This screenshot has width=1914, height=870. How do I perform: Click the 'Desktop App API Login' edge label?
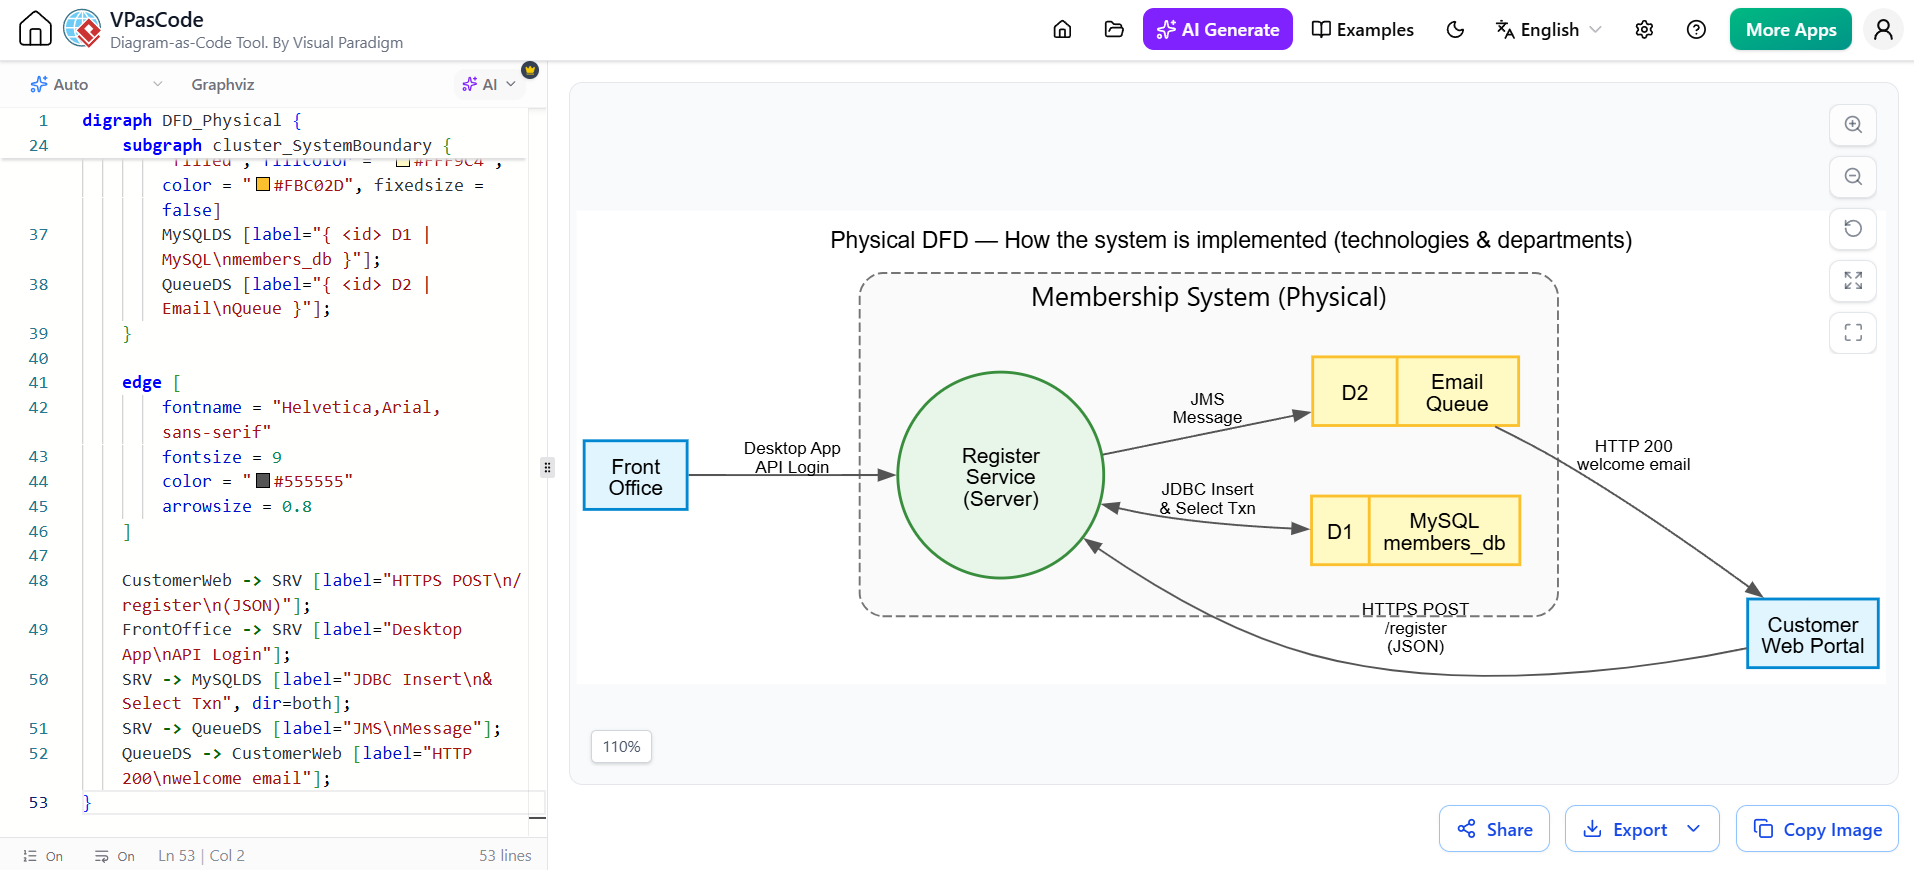[792, 457]
